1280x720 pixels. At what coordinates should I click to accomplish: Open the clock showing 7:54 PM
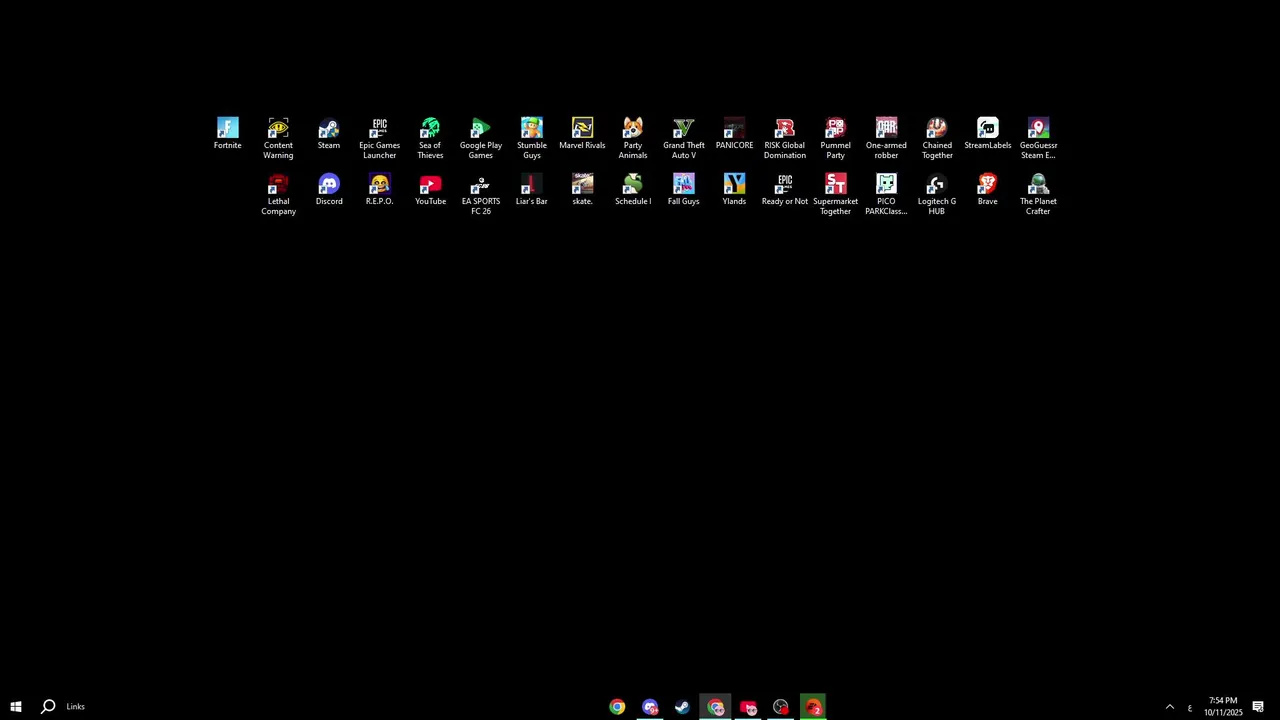point(1223,707)
